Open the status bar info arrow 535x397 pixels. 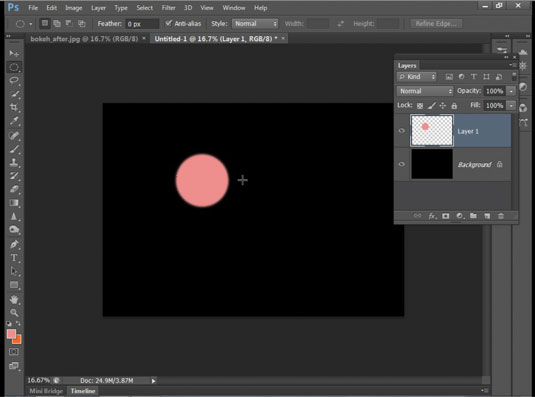point(153,381)
